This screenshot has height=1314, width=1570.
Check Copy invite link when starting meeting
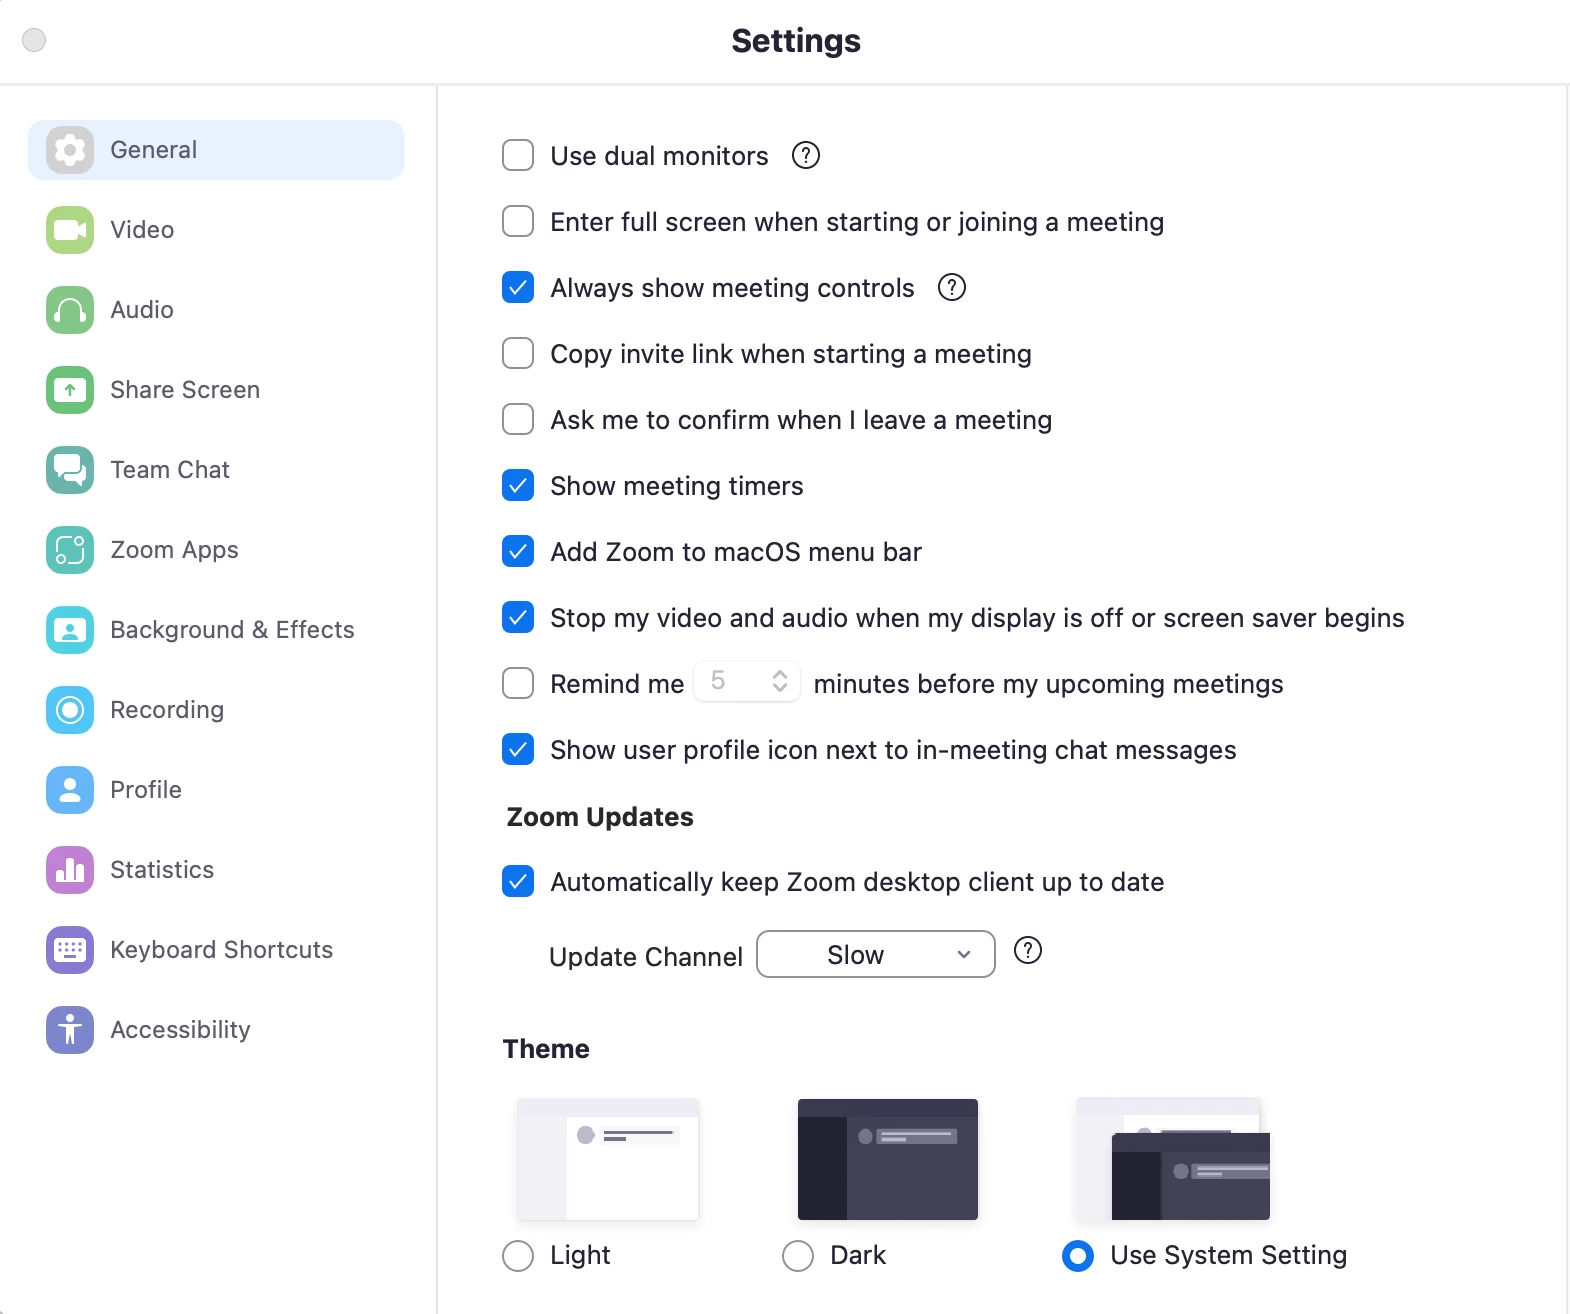[518, 353]
